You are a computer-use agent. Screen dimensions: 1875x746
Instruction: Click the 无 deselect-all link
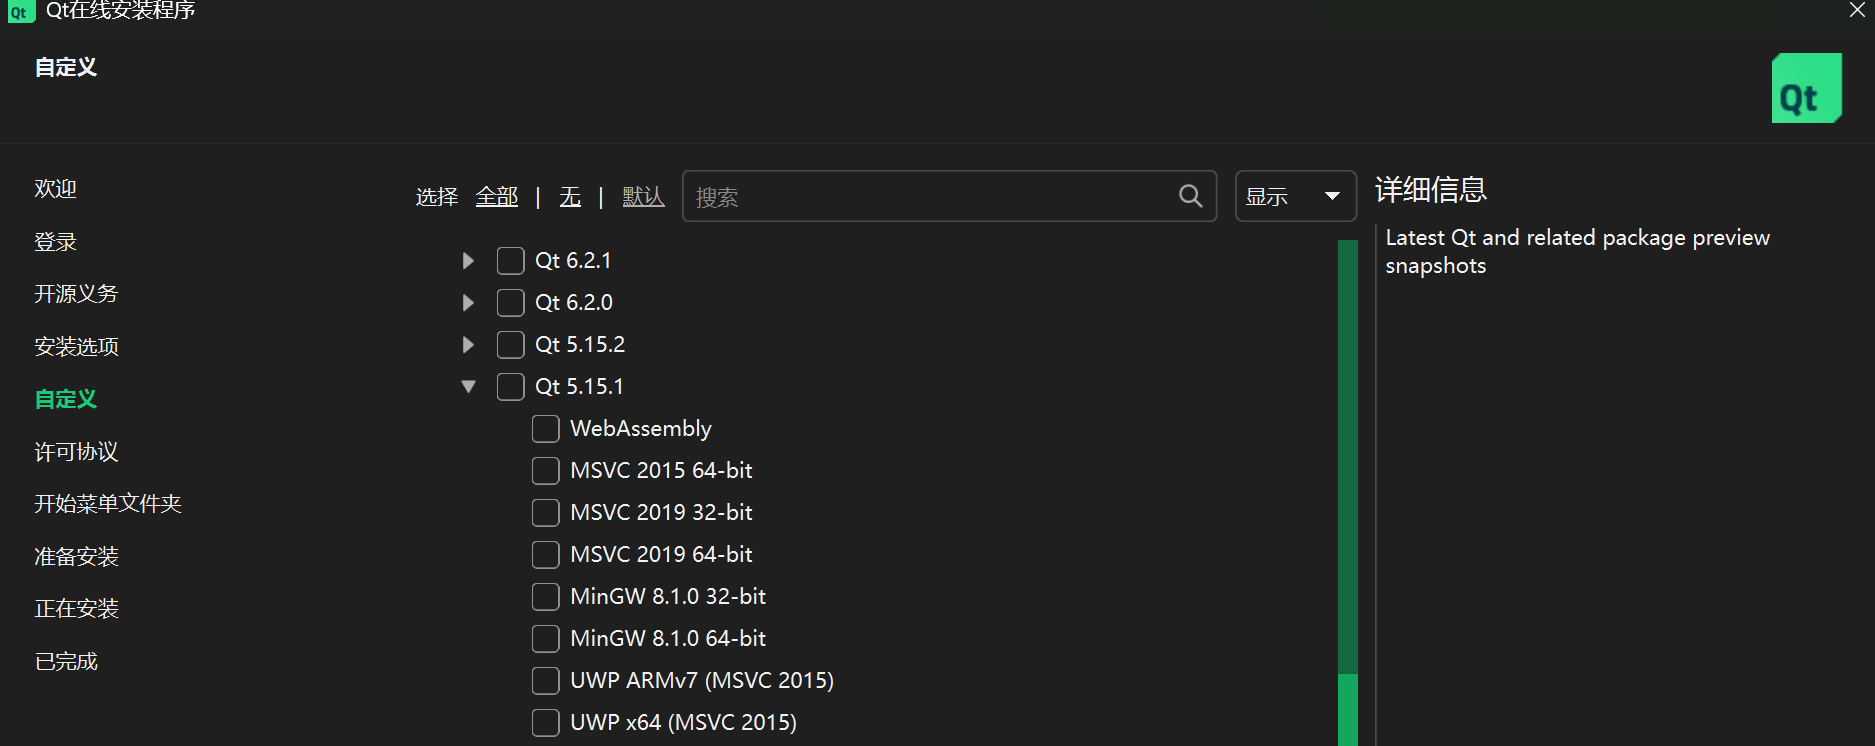570,197
